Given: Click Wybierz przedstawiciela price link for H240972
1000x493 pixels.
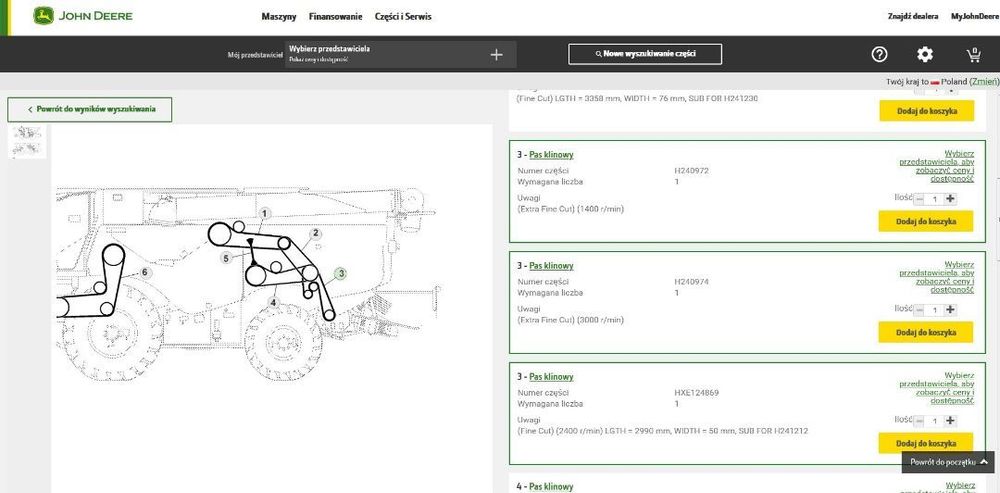Looking at the screenshot, I should tap(937, 167).
